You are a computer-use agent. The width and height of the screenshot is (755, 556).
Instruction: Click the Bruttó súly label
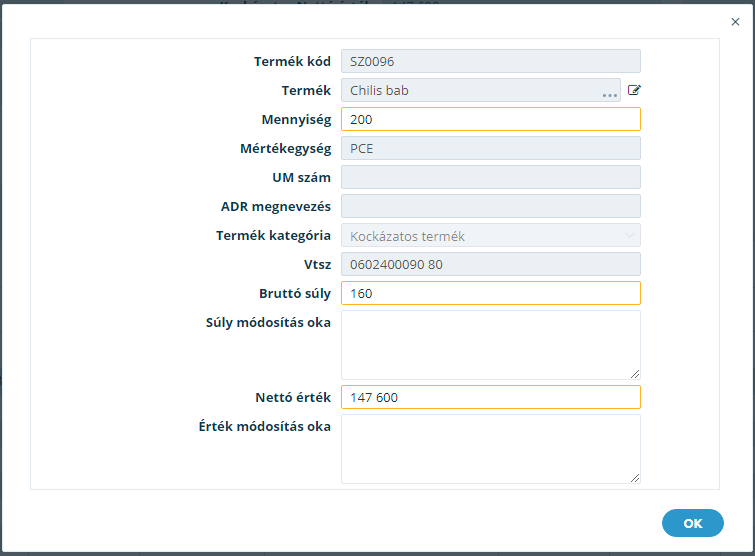295,294
